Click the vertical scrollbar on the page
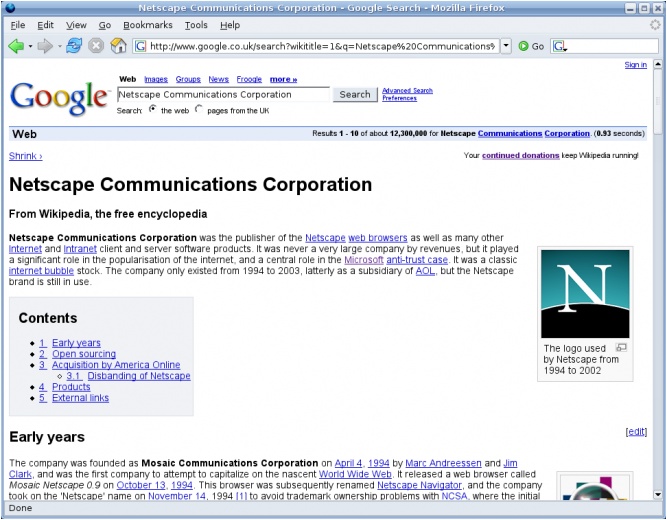Image resolution: width=667 pixels, height=520 pixels. pyautogui.click(x=658, y=300)
